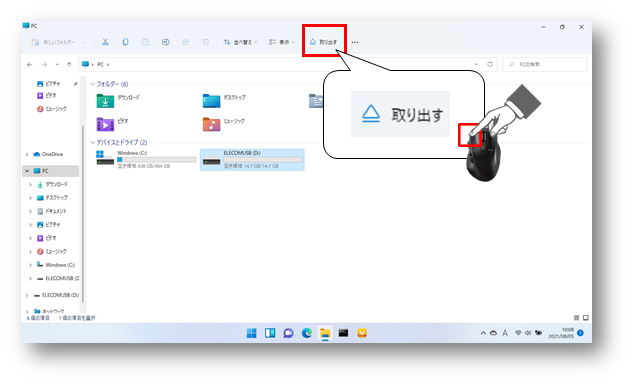Click the Copy icon in toolbar

coord(125,42)
